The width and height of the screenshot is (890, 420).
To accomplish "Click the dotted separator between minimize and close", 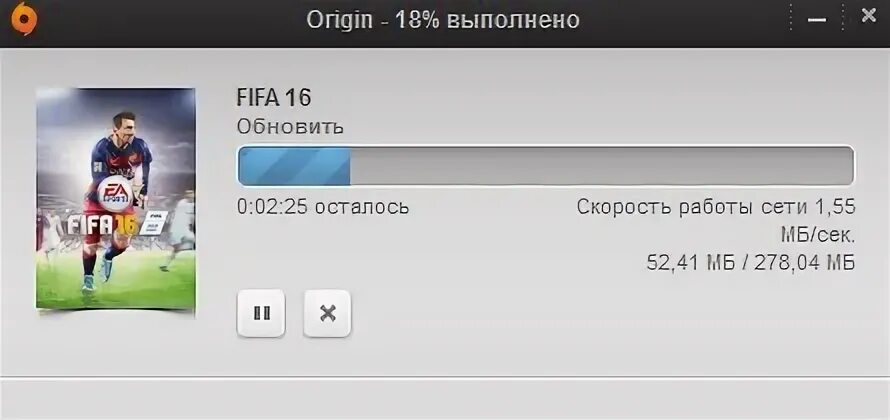I will click(x=843, y=17).
